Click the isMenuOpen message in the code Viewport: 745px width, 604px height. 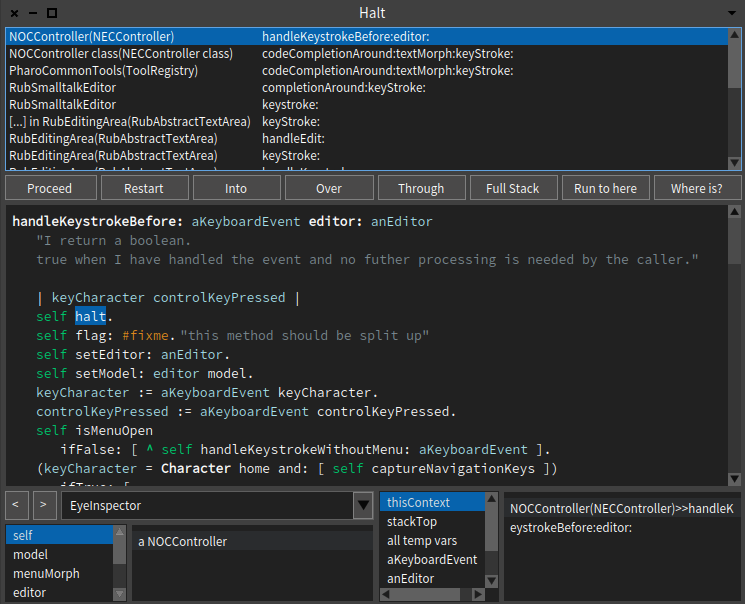(x=114, y=431)
